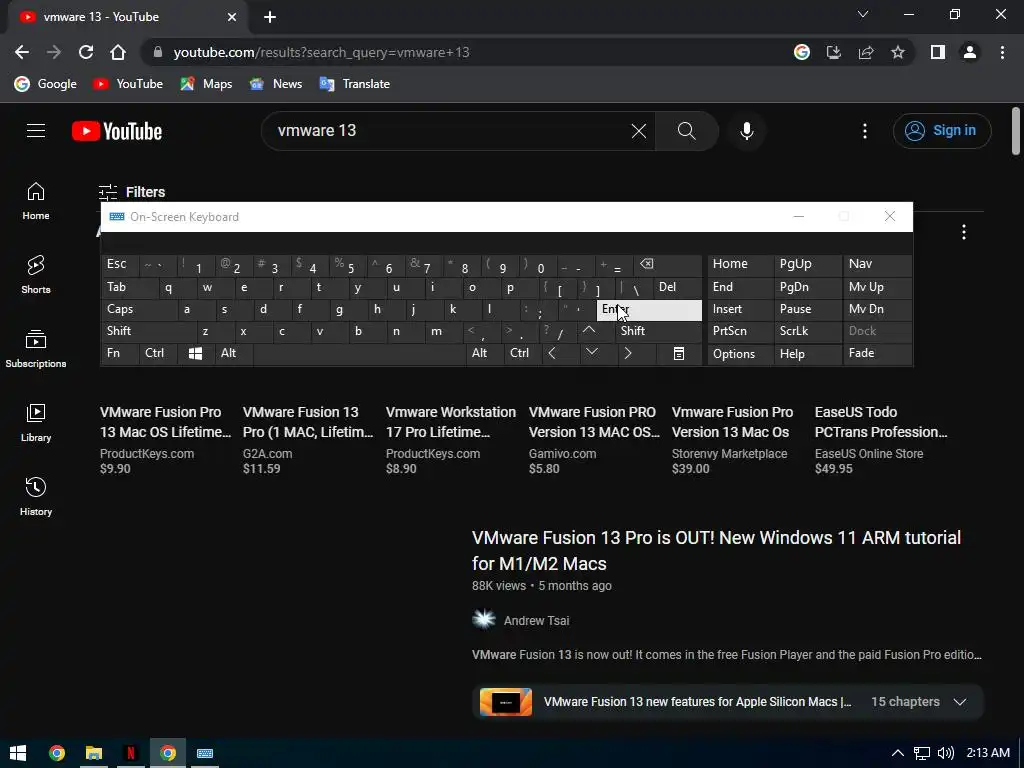Open the YouTube hamburger guide menu
Viewport: 1024px width, 768px height.
pyautogui.click(x=36, y=131)
